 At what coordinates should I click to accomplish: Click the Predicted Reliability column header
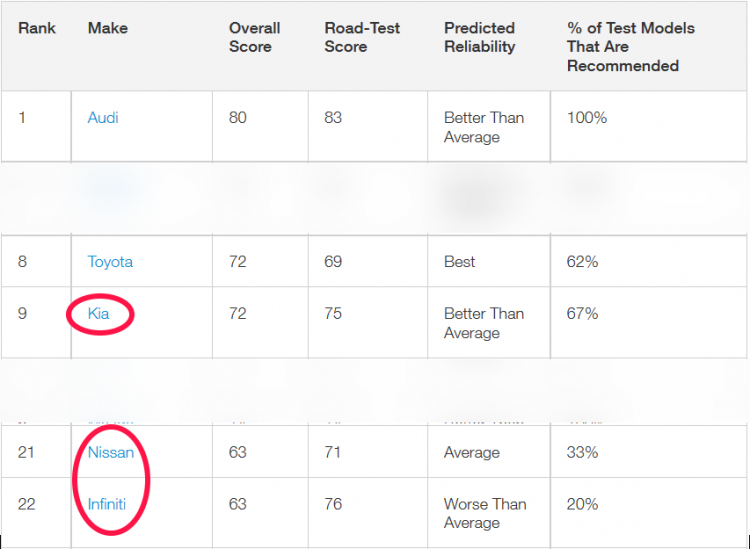(x=480, y=37)
